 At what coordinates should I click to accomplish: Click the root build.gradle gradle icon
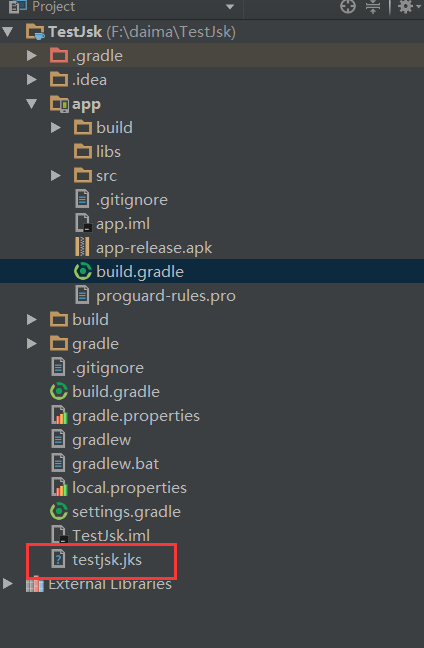pyautogui.click(x=59, y=391)
